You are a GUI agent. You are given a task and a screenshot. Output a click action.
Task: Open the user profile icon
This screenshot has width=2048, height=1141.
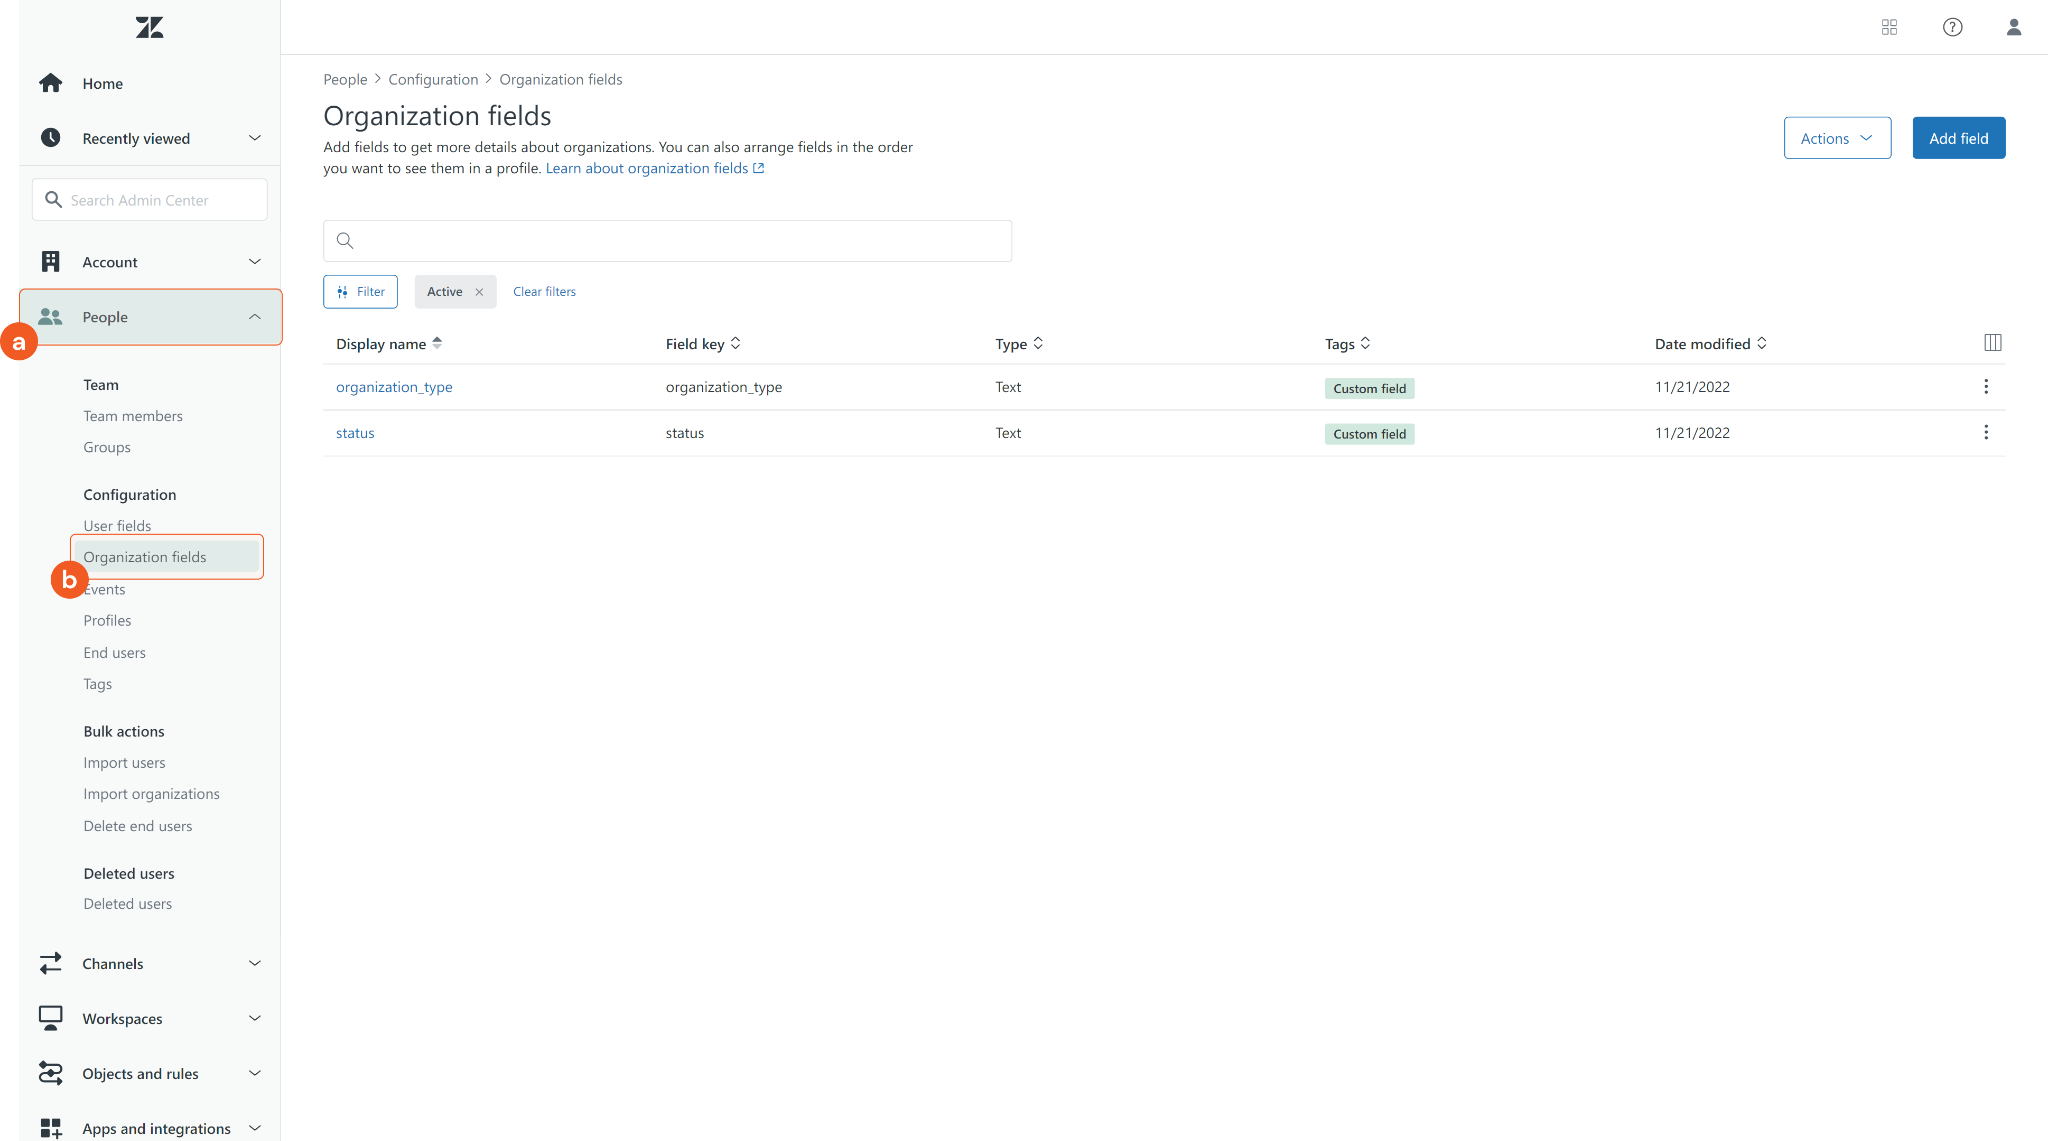2013,27
